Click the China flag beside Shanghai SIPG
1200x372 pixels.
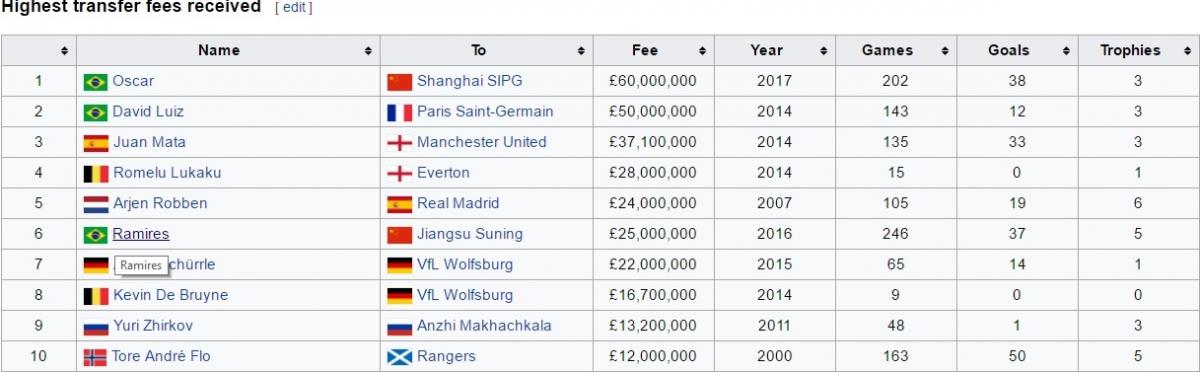point(399,81)
